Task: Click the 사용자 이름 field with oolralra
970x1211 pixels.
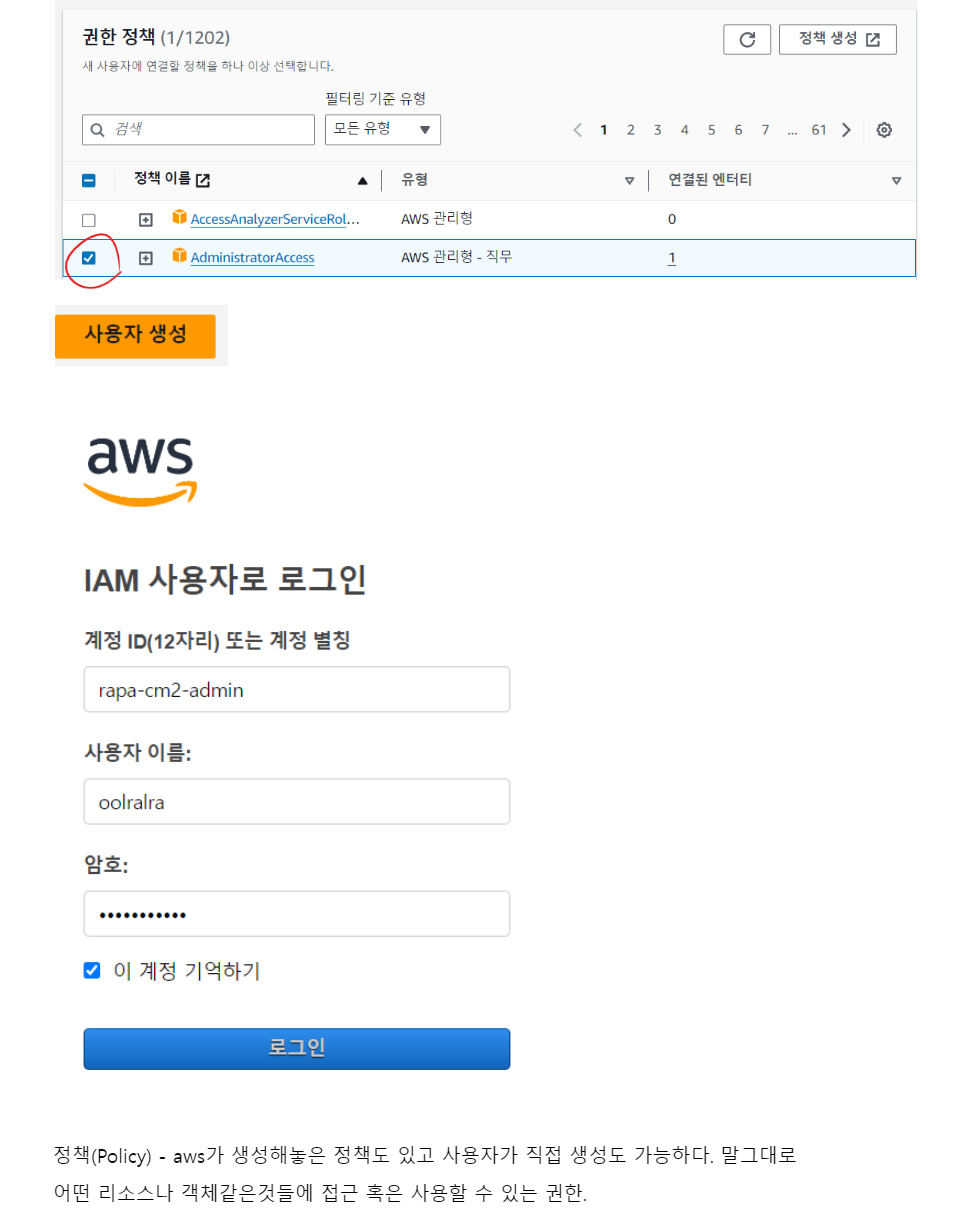Action: 297,801
